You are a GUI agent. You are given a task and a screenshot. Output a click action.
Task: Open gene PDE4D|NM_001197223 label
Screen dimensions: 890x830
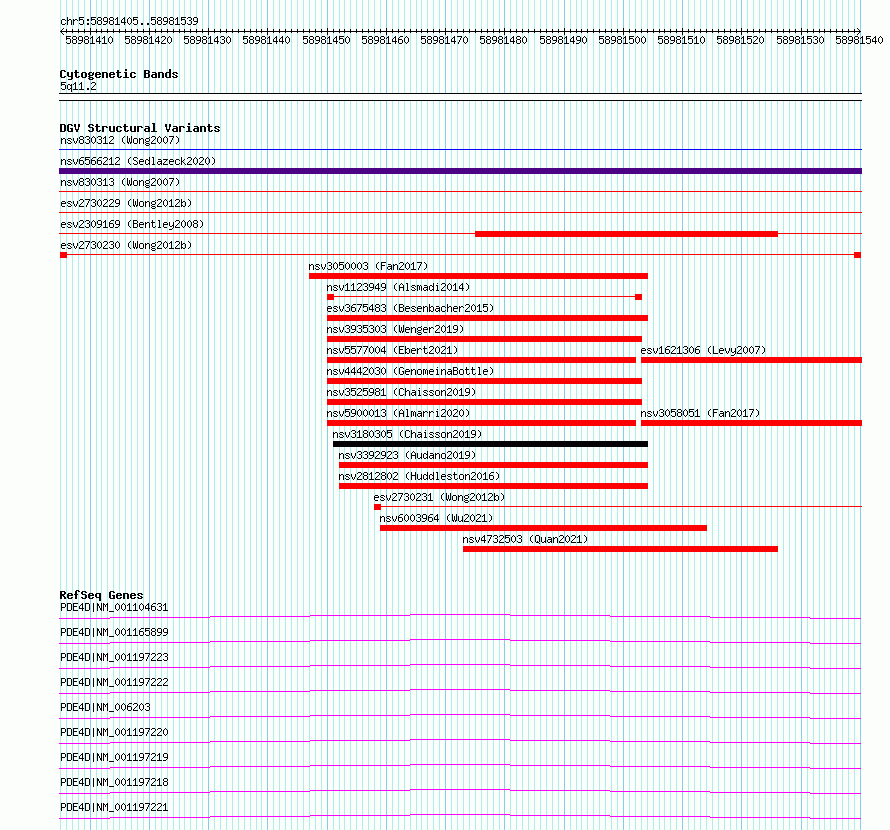[x=114, y=657]
